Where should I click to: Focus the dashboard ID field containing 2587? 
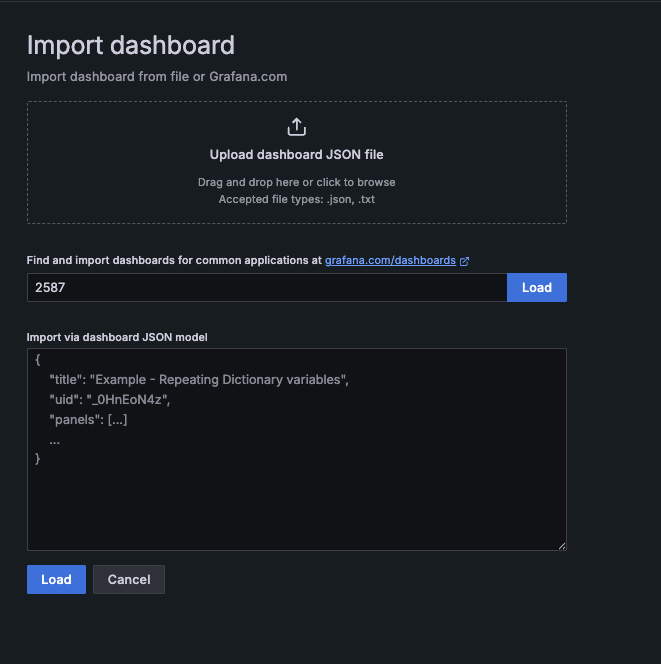click(x=266, y=288)
